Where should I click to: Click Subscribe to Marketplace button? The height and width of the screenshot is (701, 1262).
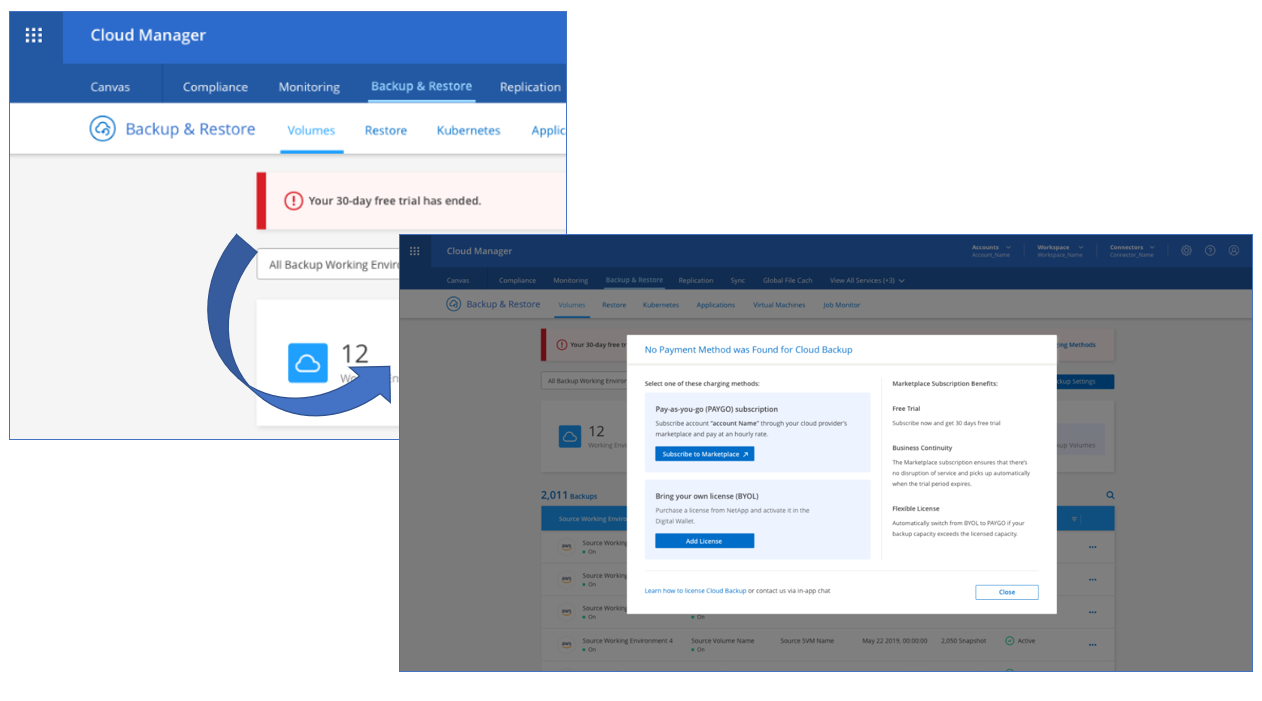click(704, 454)
